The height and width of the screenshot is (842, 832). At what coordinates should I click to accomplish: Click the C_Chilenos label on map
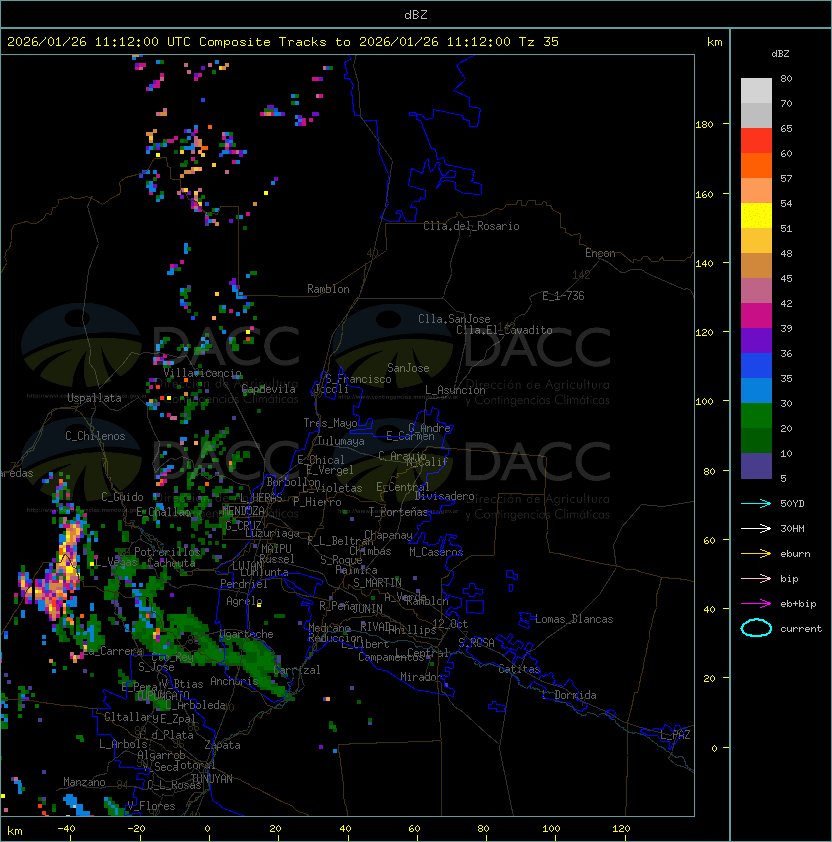pos(95,436)
